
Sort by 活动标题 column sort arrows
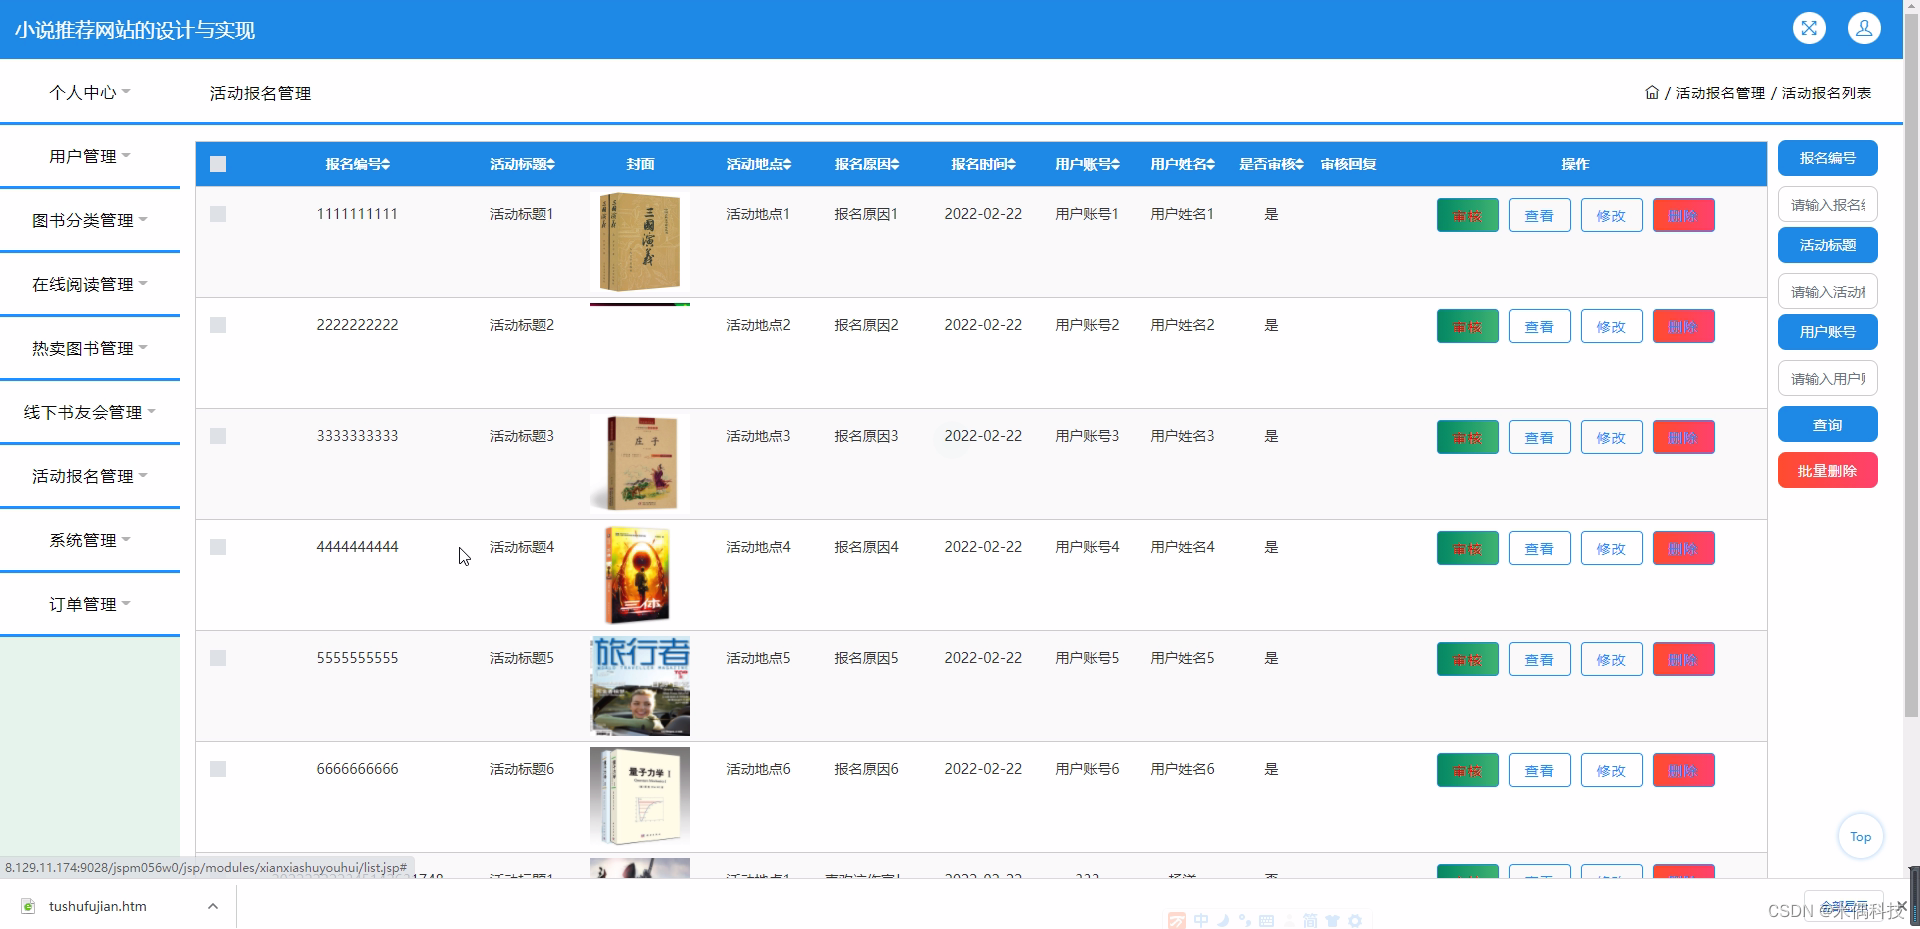[550, 164]
